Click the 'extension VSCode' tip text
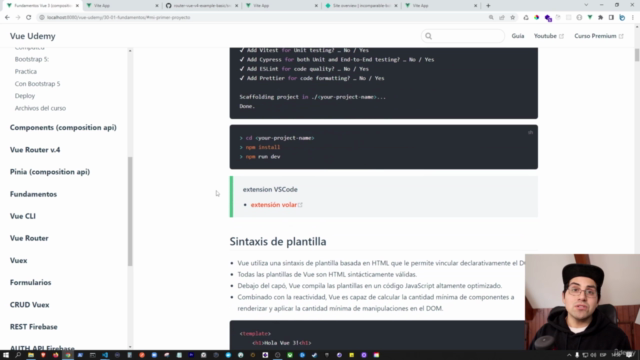640x360 pixels. point(270,189)
